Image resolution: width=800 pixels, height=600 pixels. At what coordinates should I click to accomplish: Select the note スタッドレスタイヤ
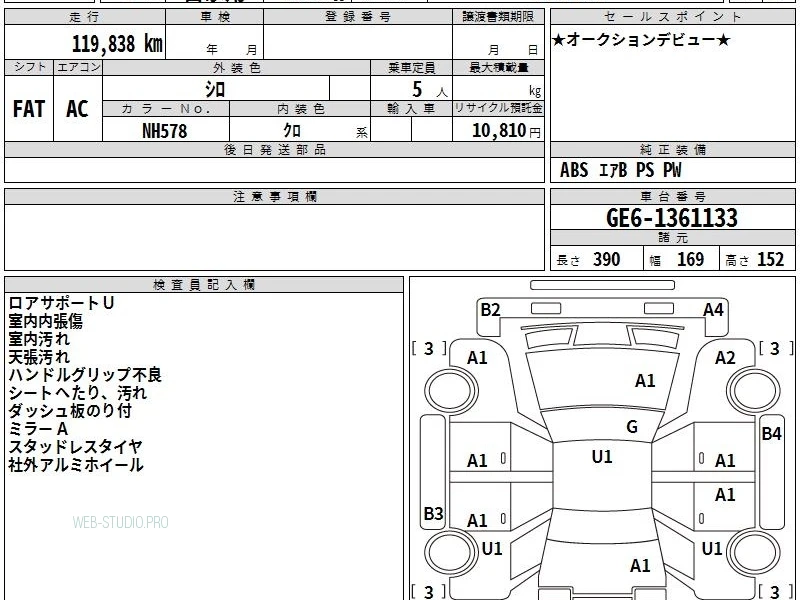75,446
